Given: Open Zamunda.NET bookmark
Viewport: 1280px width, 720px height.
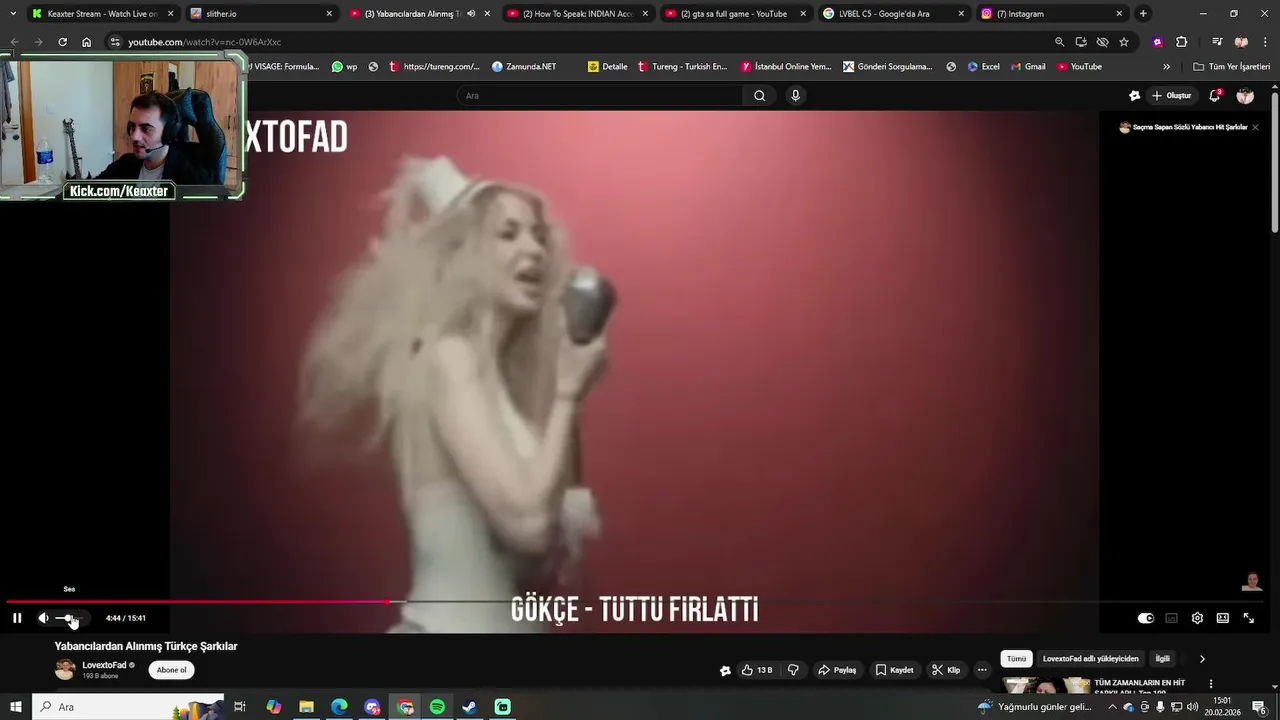Looking at the screenshot, I should [524, 67].
